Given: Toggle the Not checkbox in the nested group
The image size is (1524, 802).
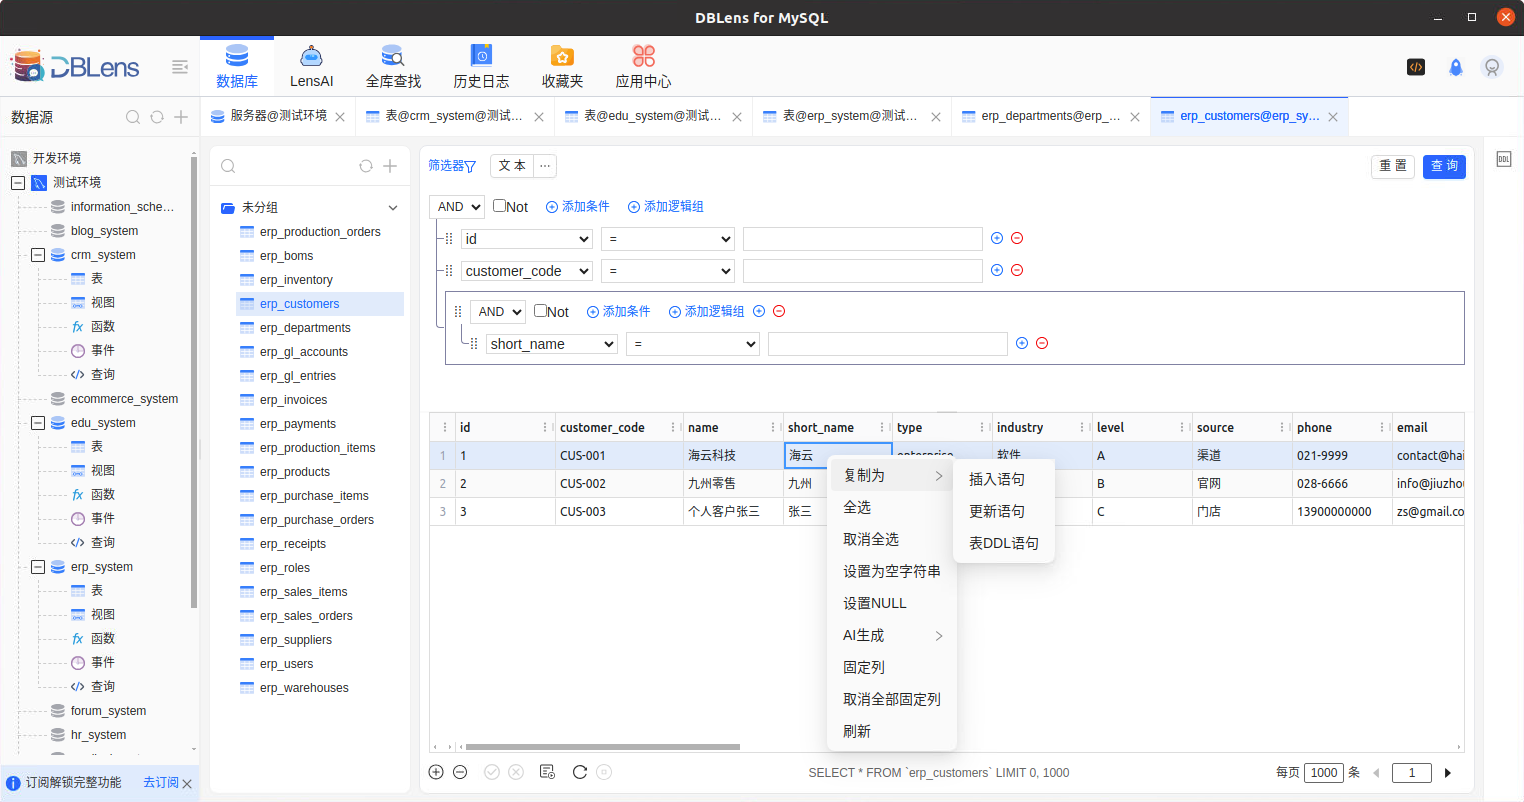Looking at the screenshot, I should (x=540, y=311).
